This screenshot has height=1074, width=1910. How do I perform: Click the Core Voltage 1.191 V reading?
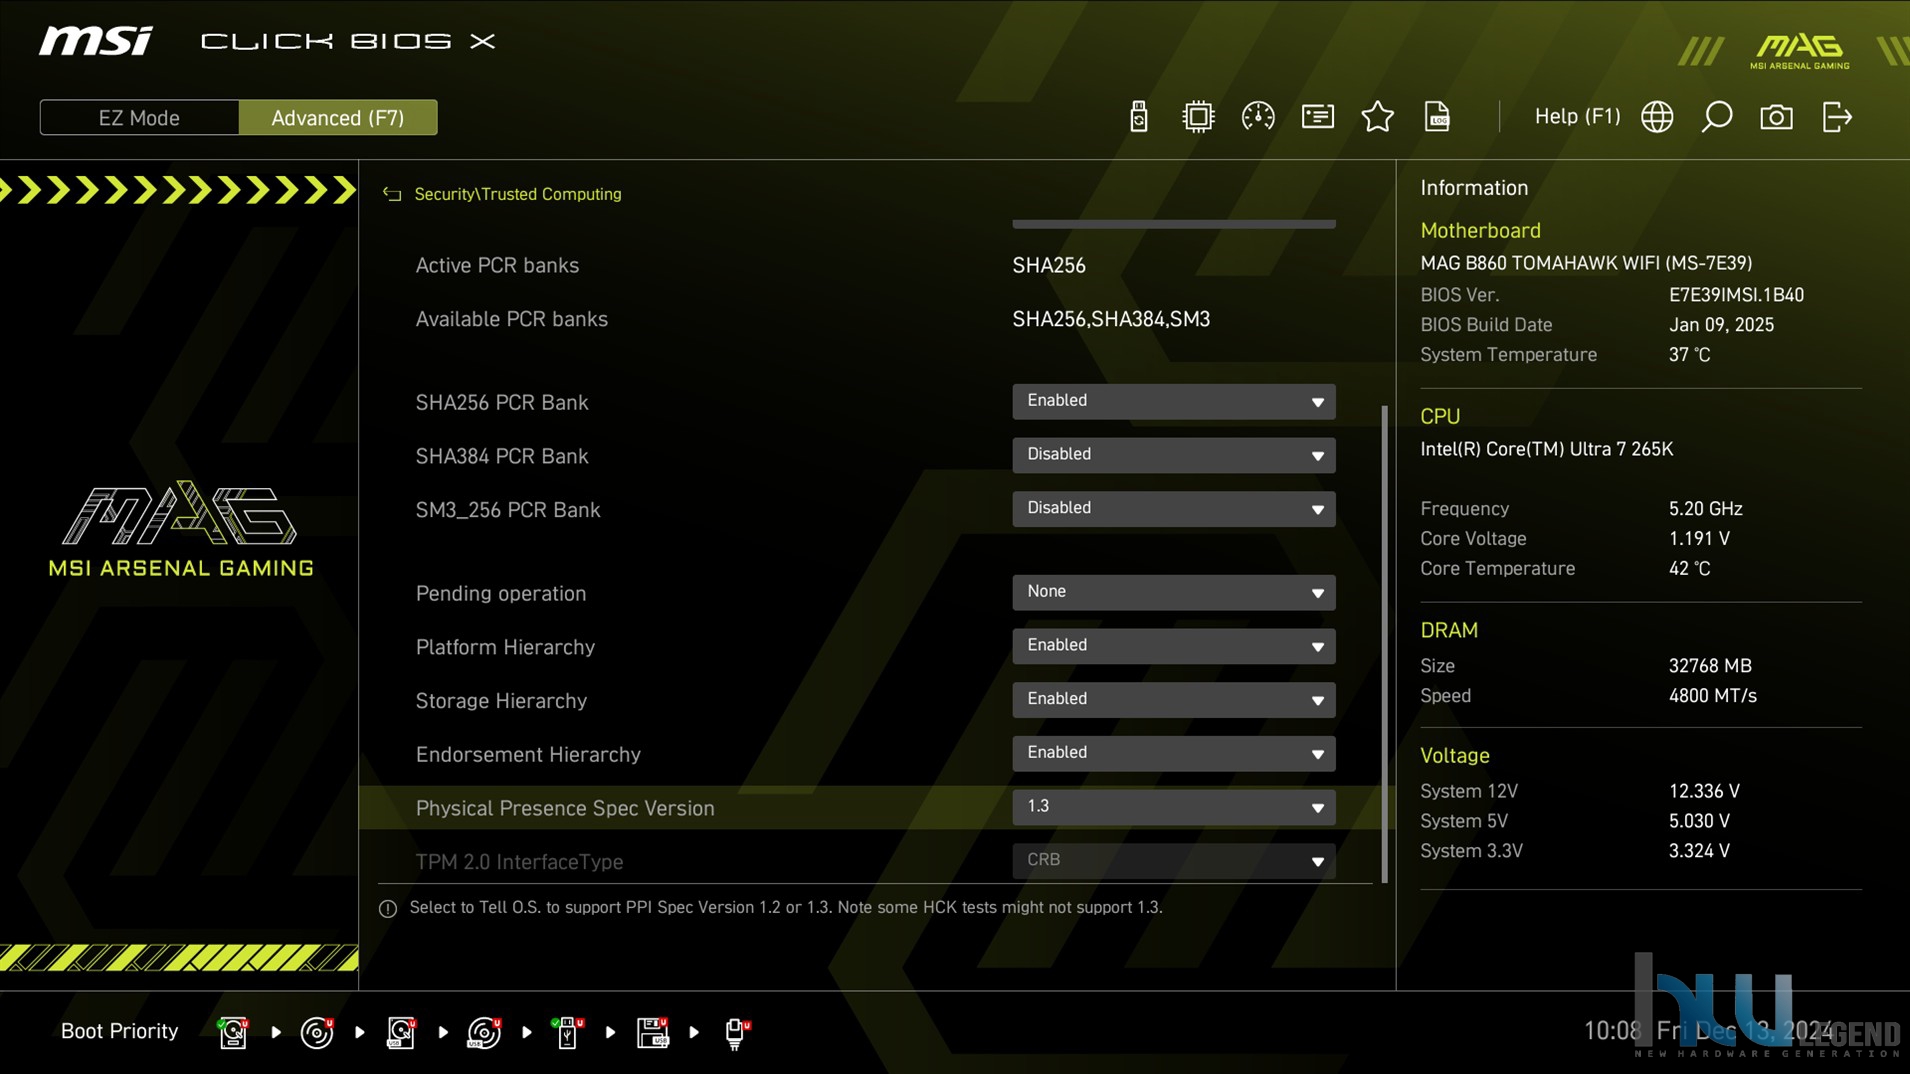(1699, 539)
